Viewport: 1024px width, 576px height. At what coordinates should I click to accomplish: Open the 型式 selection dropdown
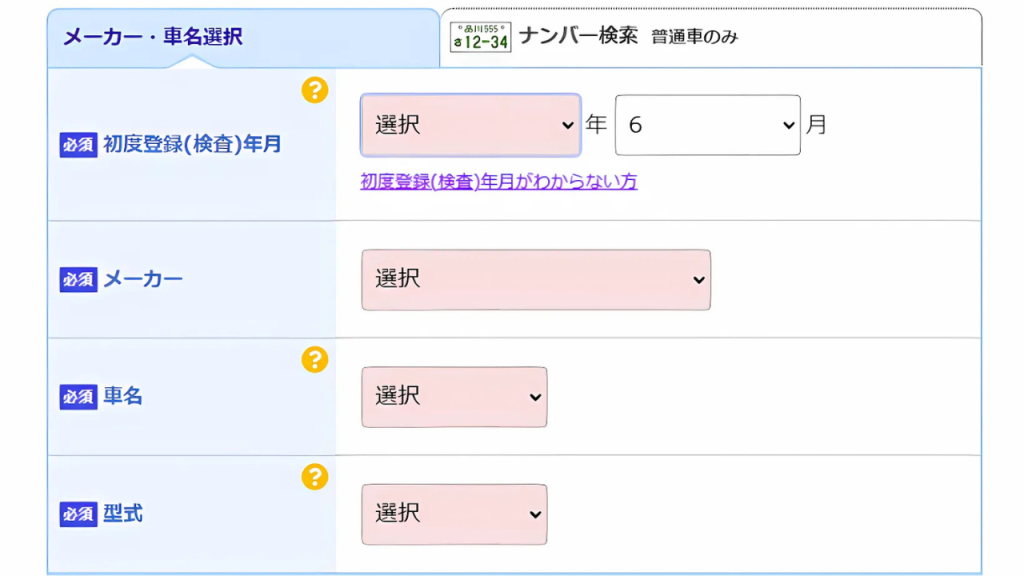click(454, 514)
